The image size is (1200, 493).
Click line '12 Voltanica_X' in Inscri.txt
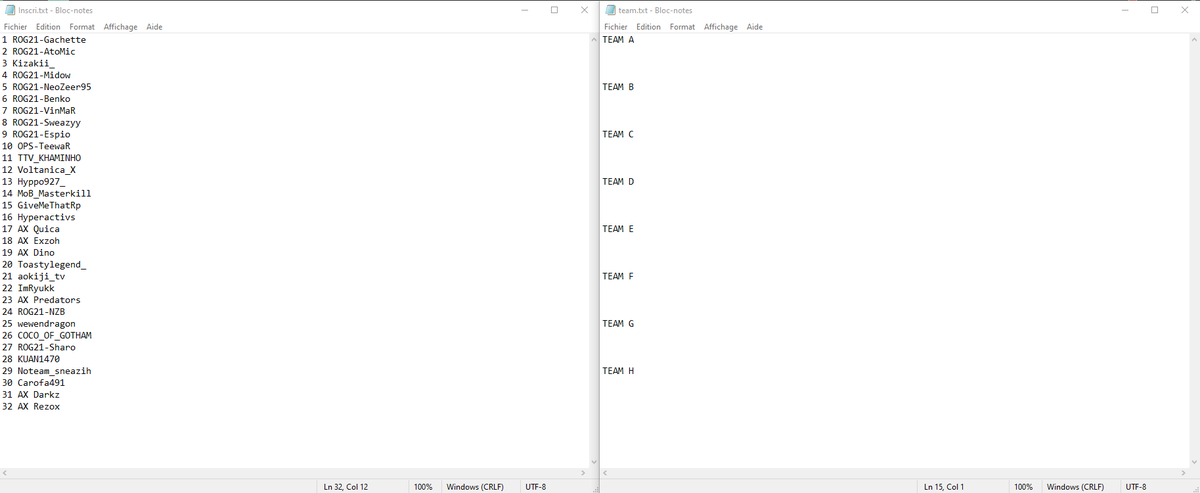pyautogui.click(x=39, y=170)
